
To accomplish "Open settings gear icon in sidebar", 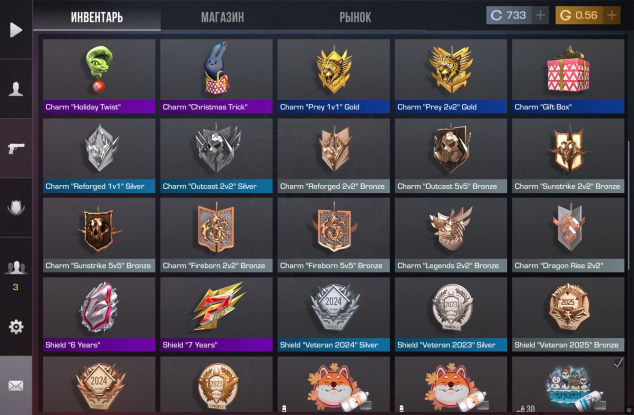I will [x=16, y=326].
